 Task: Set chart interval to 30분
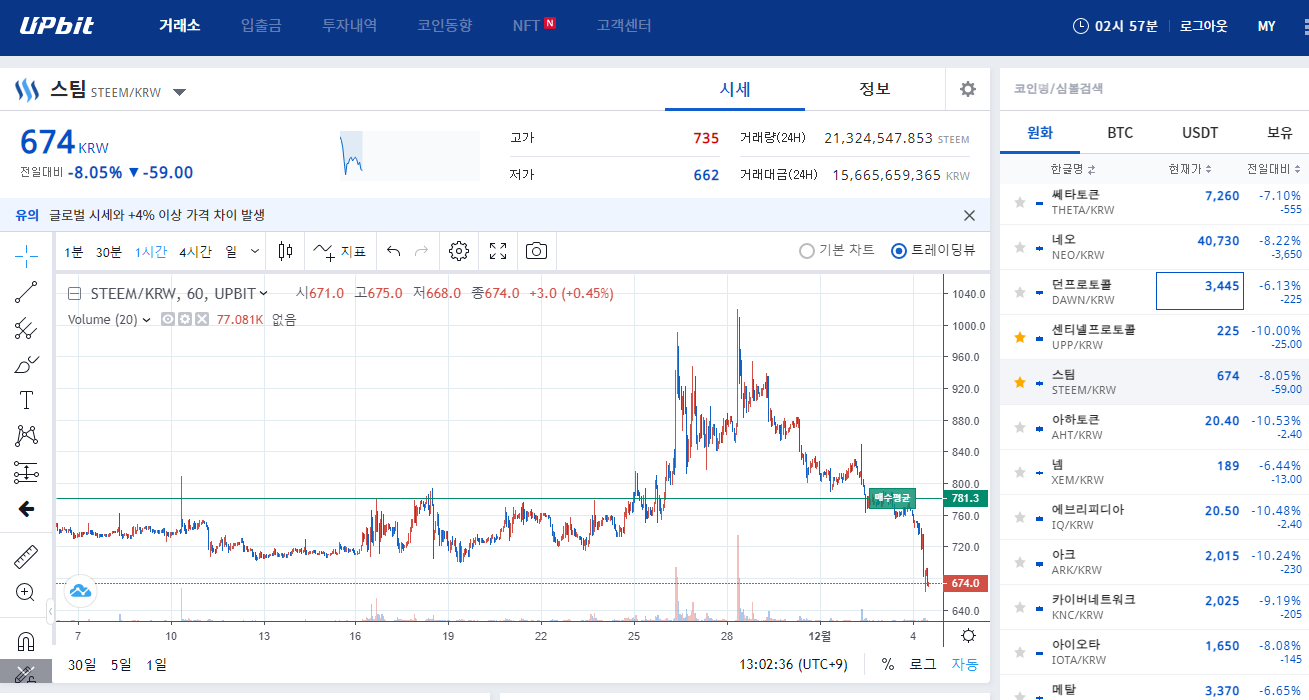tap(108, 251)
